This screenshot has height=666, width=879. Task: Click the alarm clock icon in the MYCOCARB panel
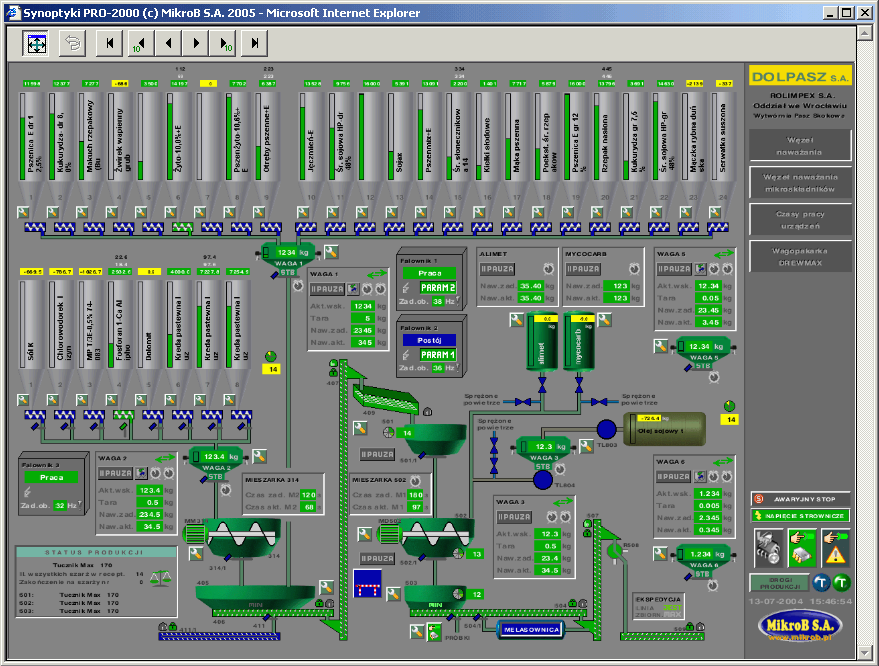(634, 269)
